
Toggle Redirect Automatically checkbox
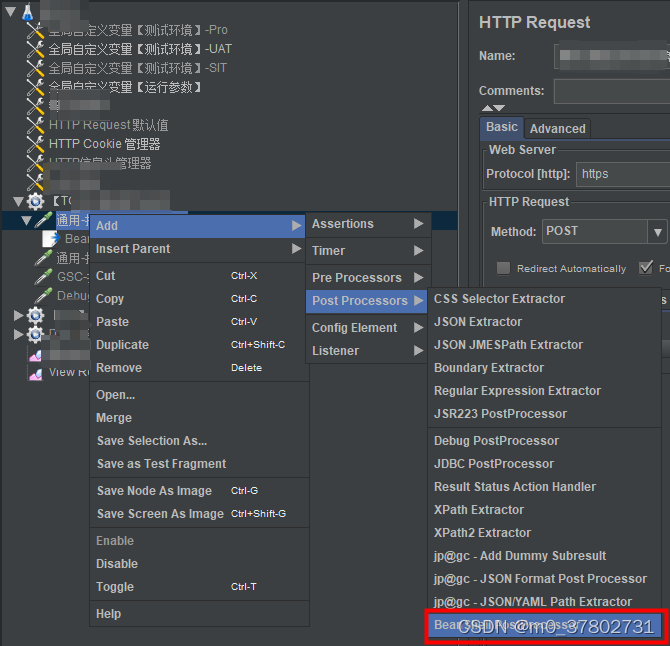coord(503,268)
